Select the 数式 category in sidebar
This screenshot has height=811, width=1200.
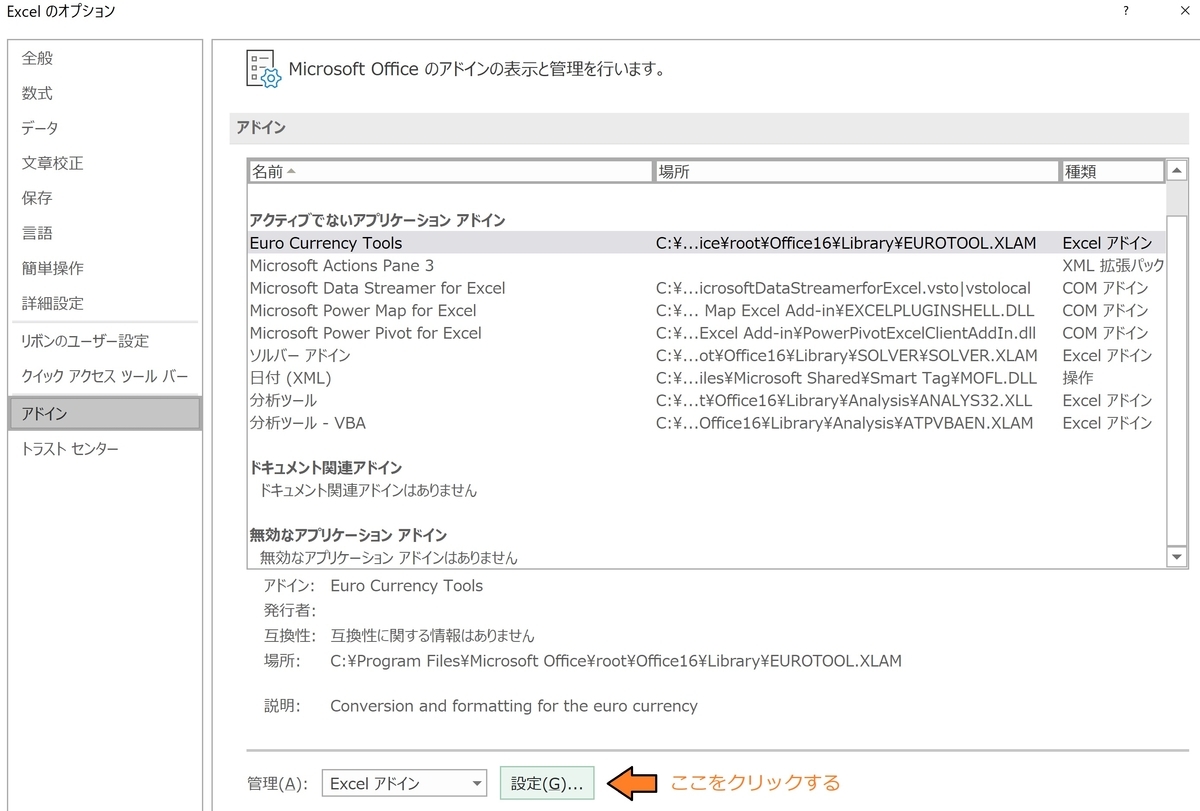37,93
